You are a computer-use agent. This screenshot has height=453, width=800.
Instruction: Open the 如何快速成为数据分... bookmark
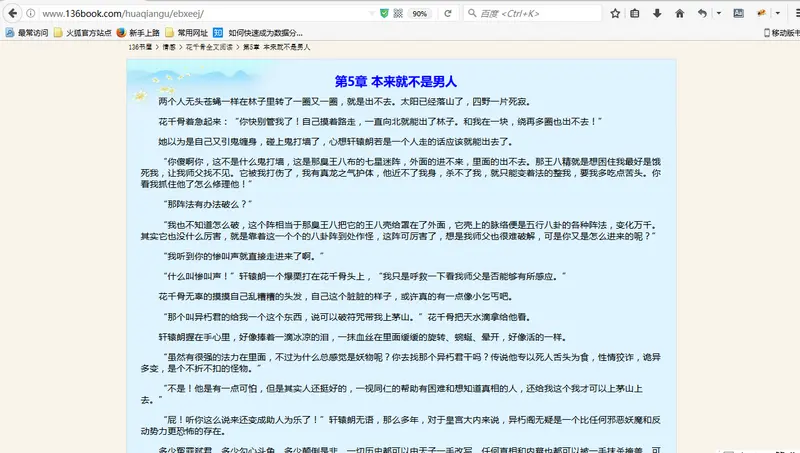pos(258,33)
